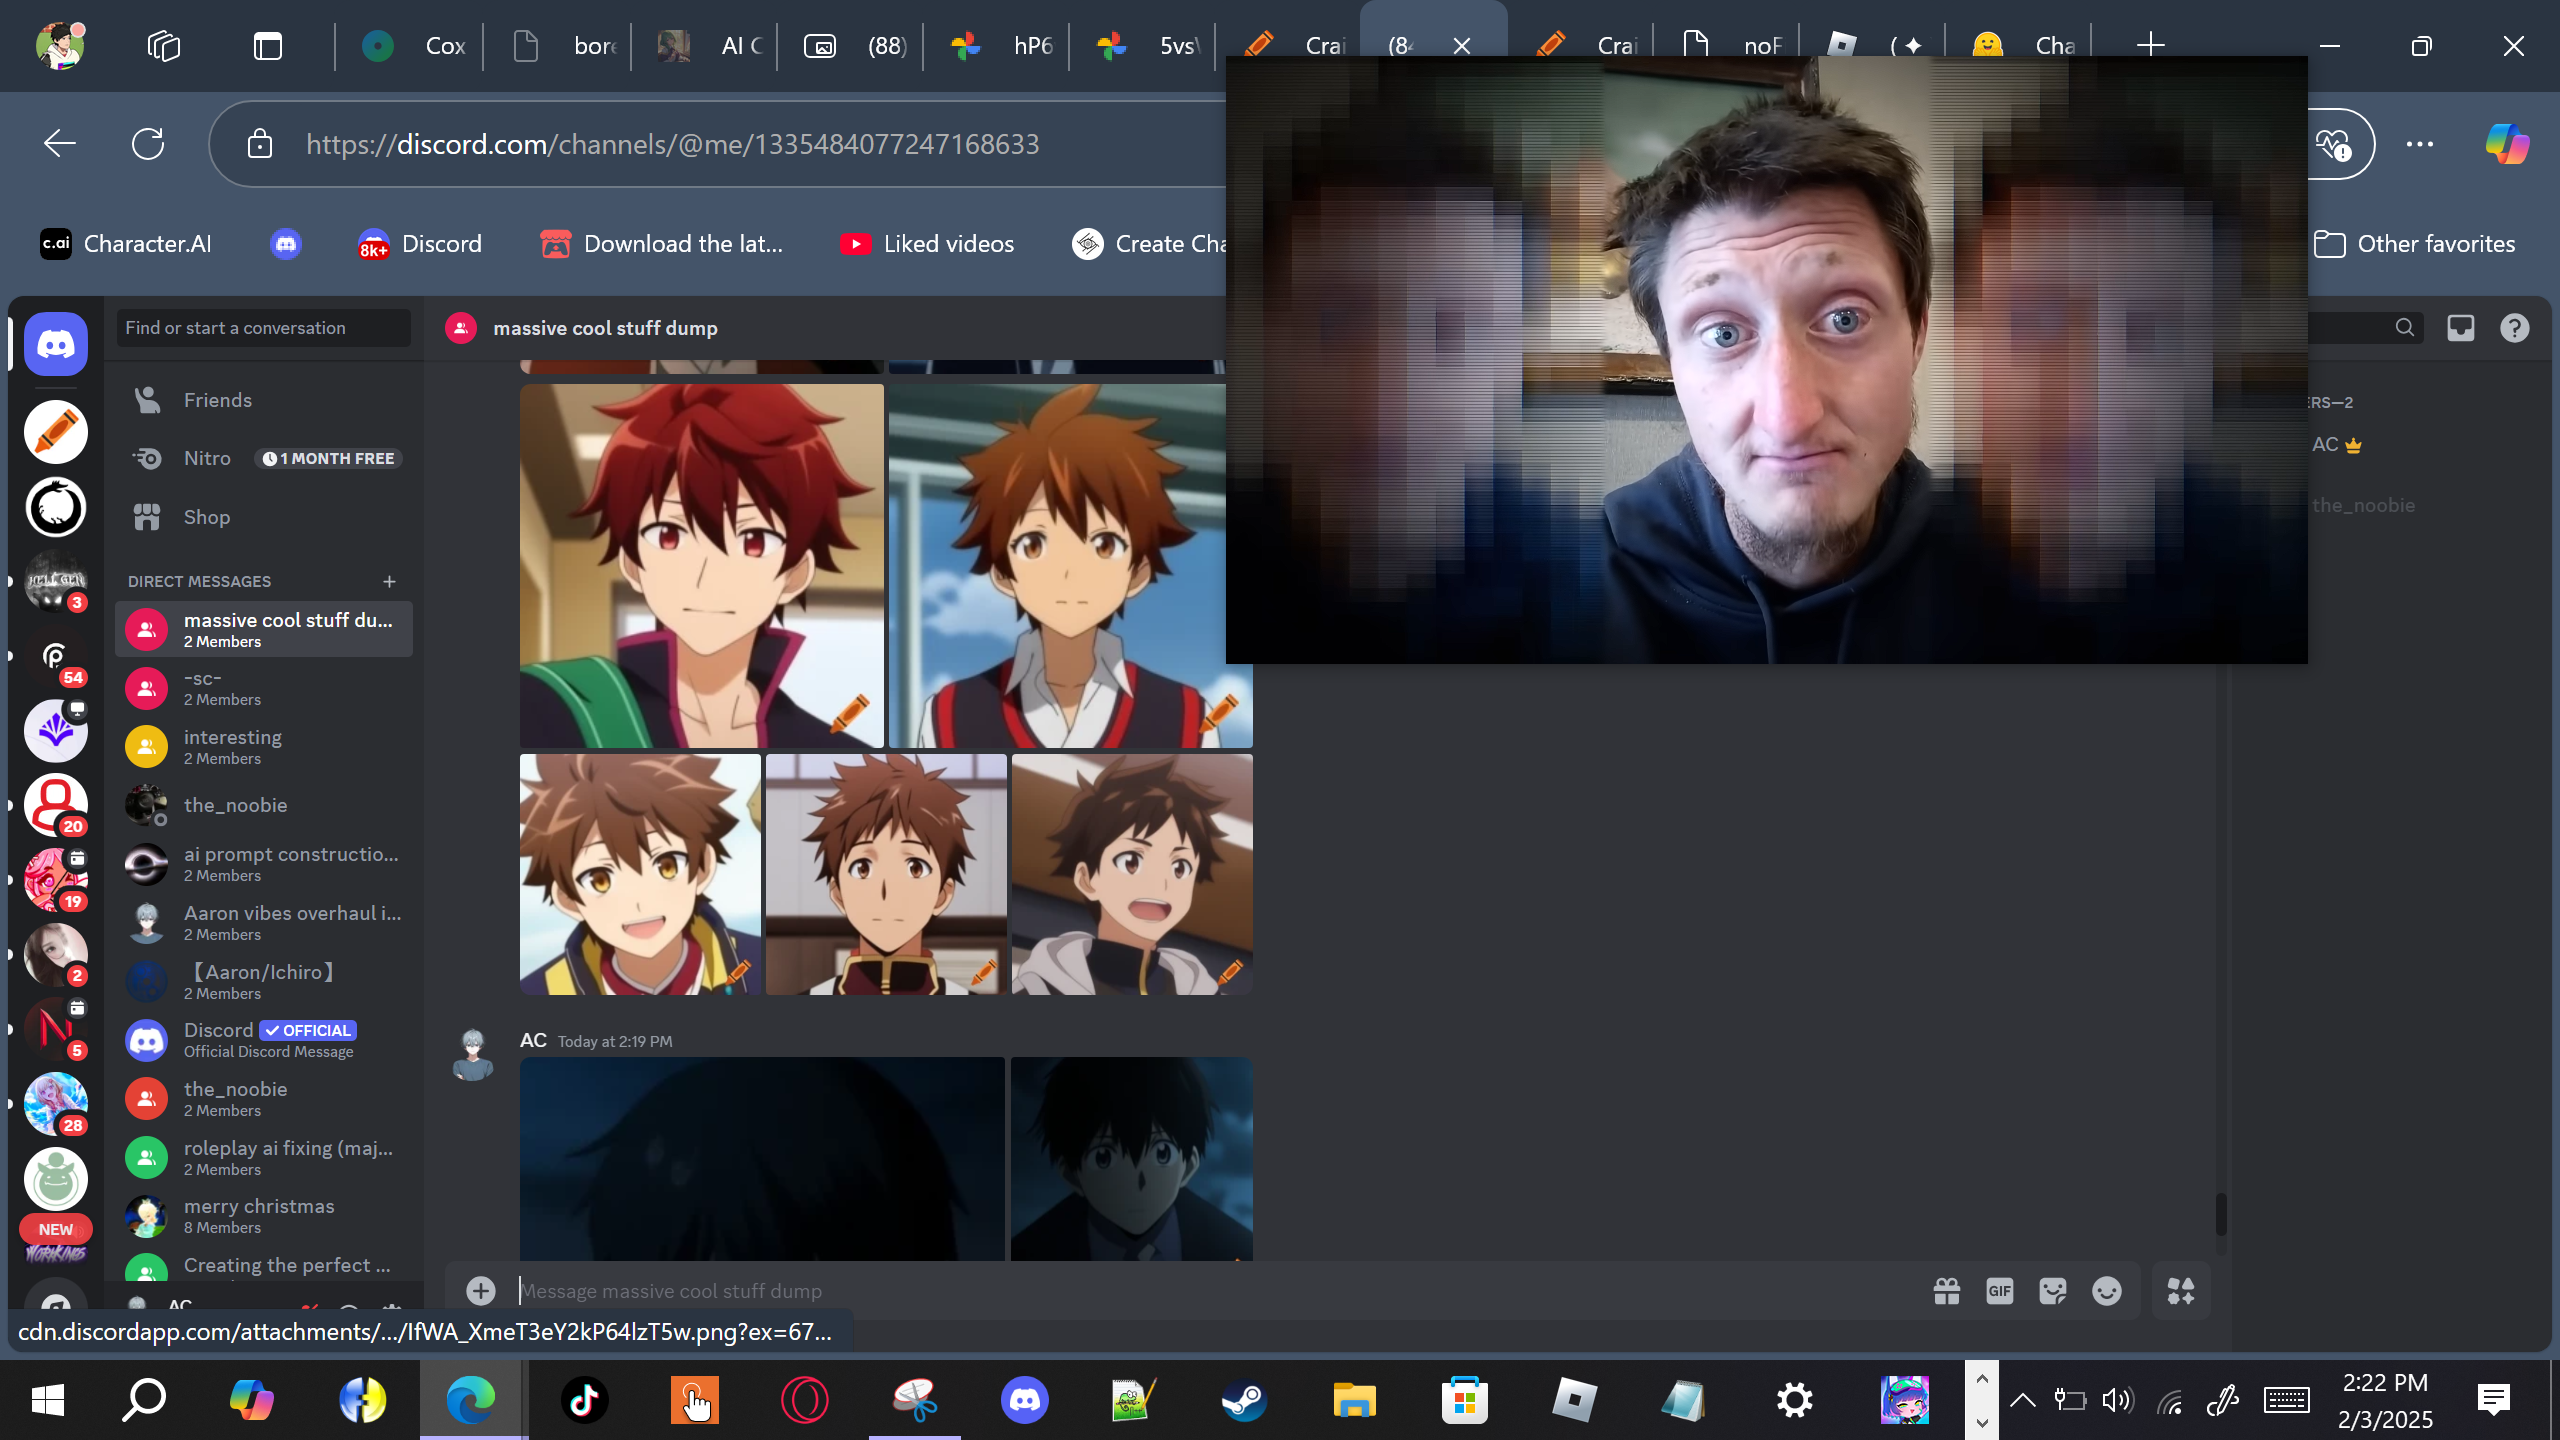Screen dimensions: 2560x1440
Task: Open Edge workspaces icon
Action: tap(164, 46)
